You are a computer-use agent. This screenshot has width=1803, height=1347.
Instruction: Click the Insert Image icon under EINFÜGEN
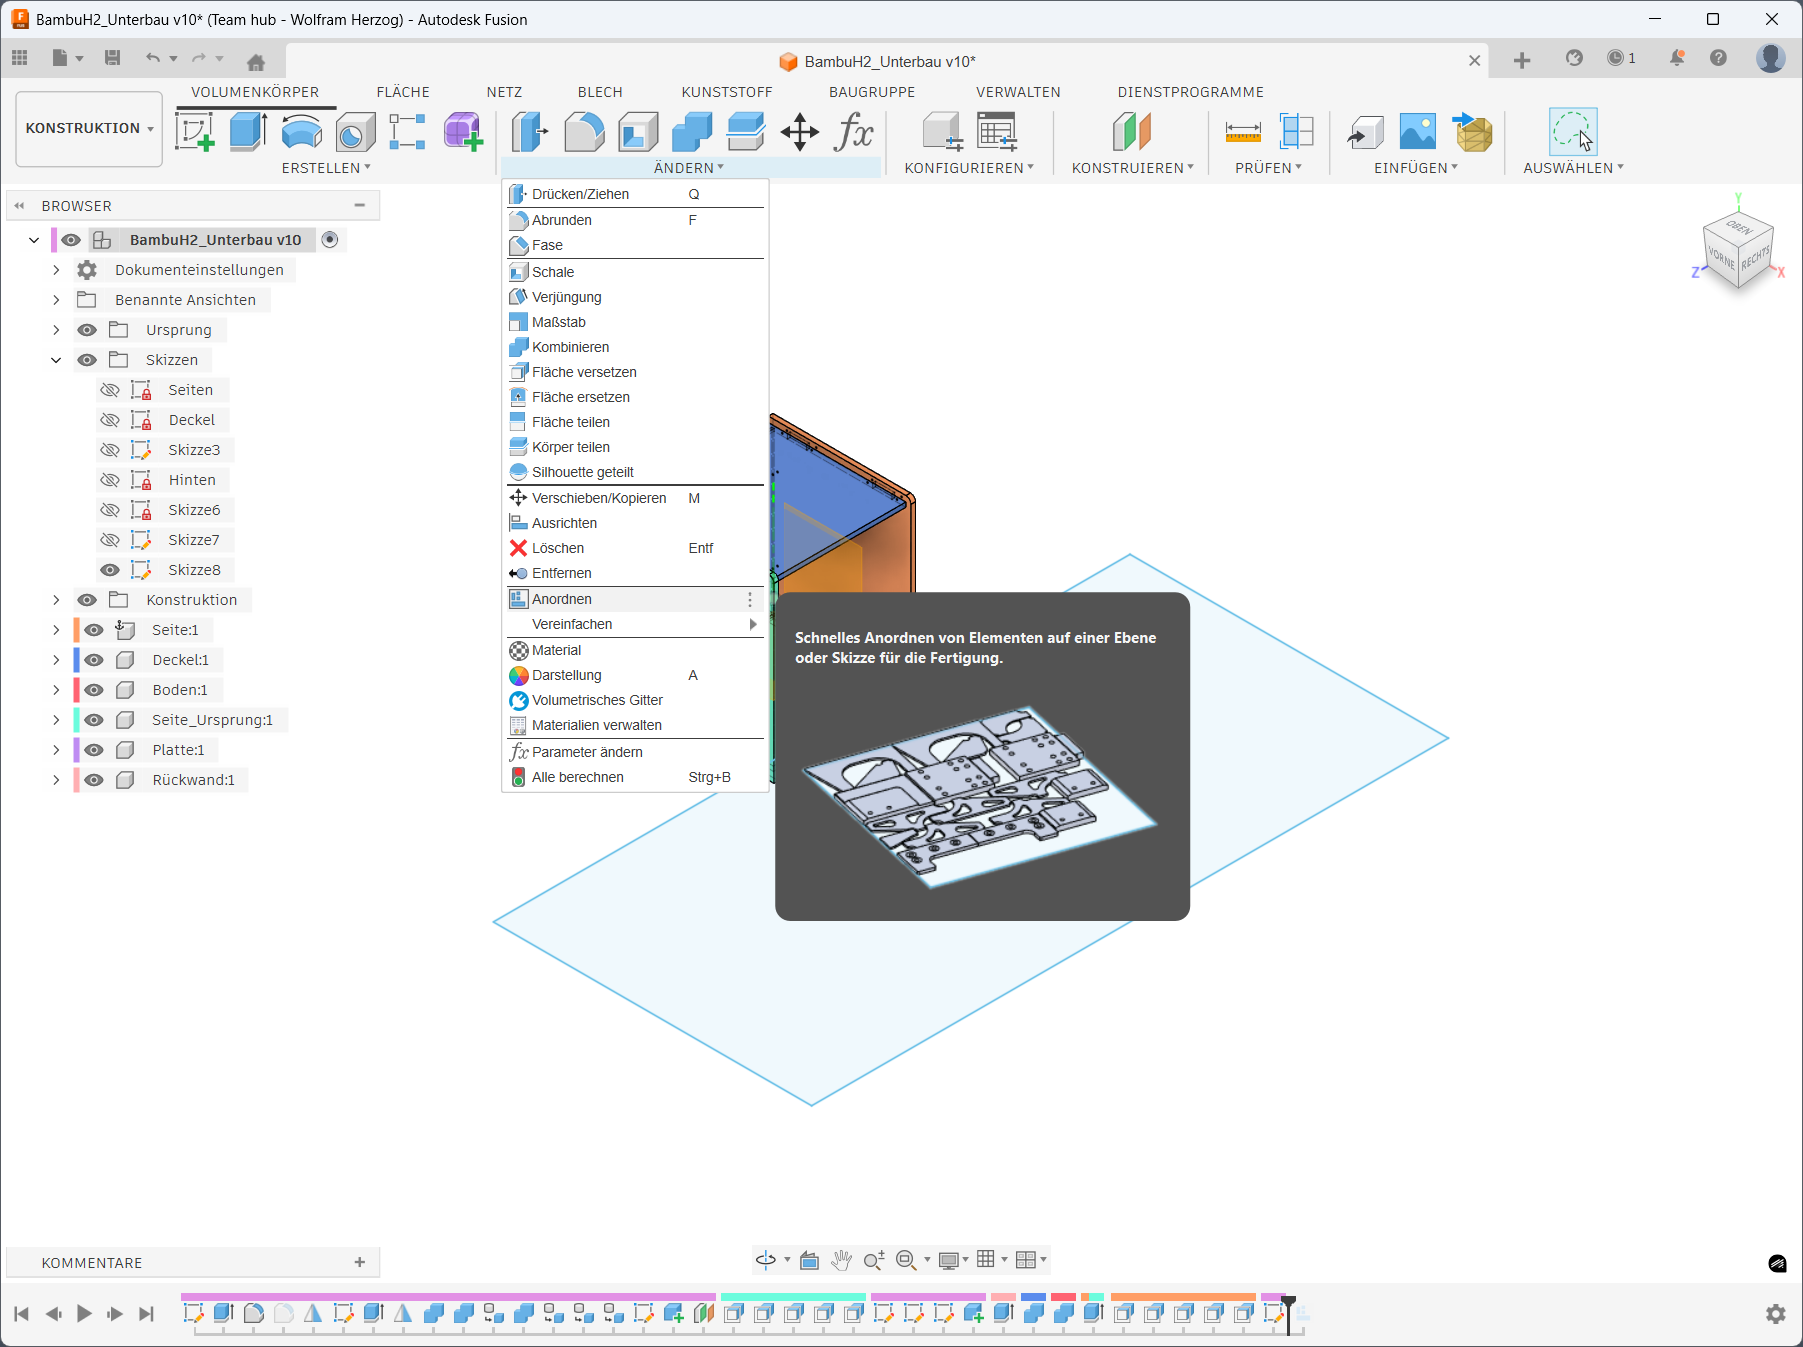1417,132
